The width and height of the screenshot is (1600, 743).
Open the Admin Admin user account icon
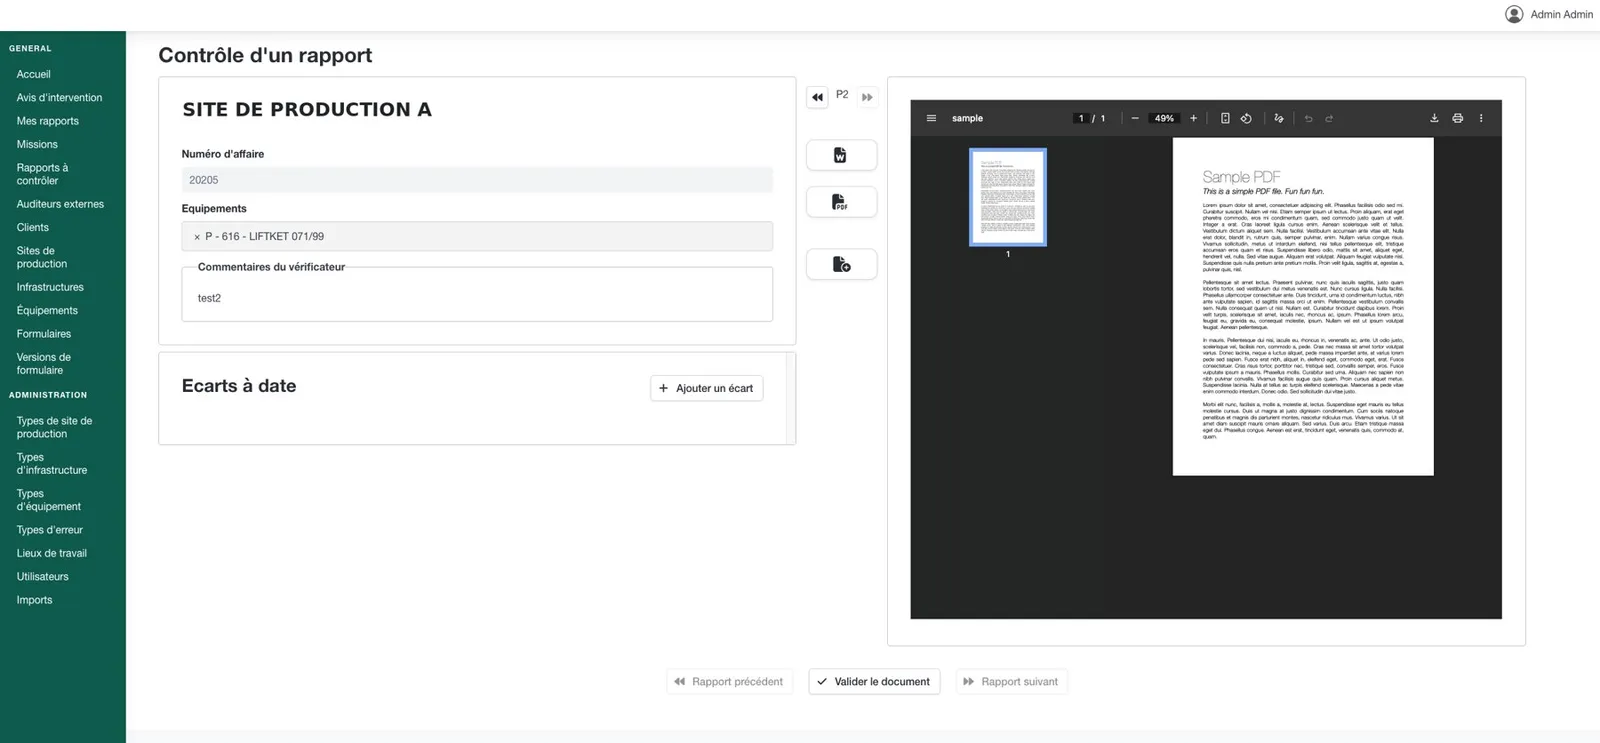1514,14
